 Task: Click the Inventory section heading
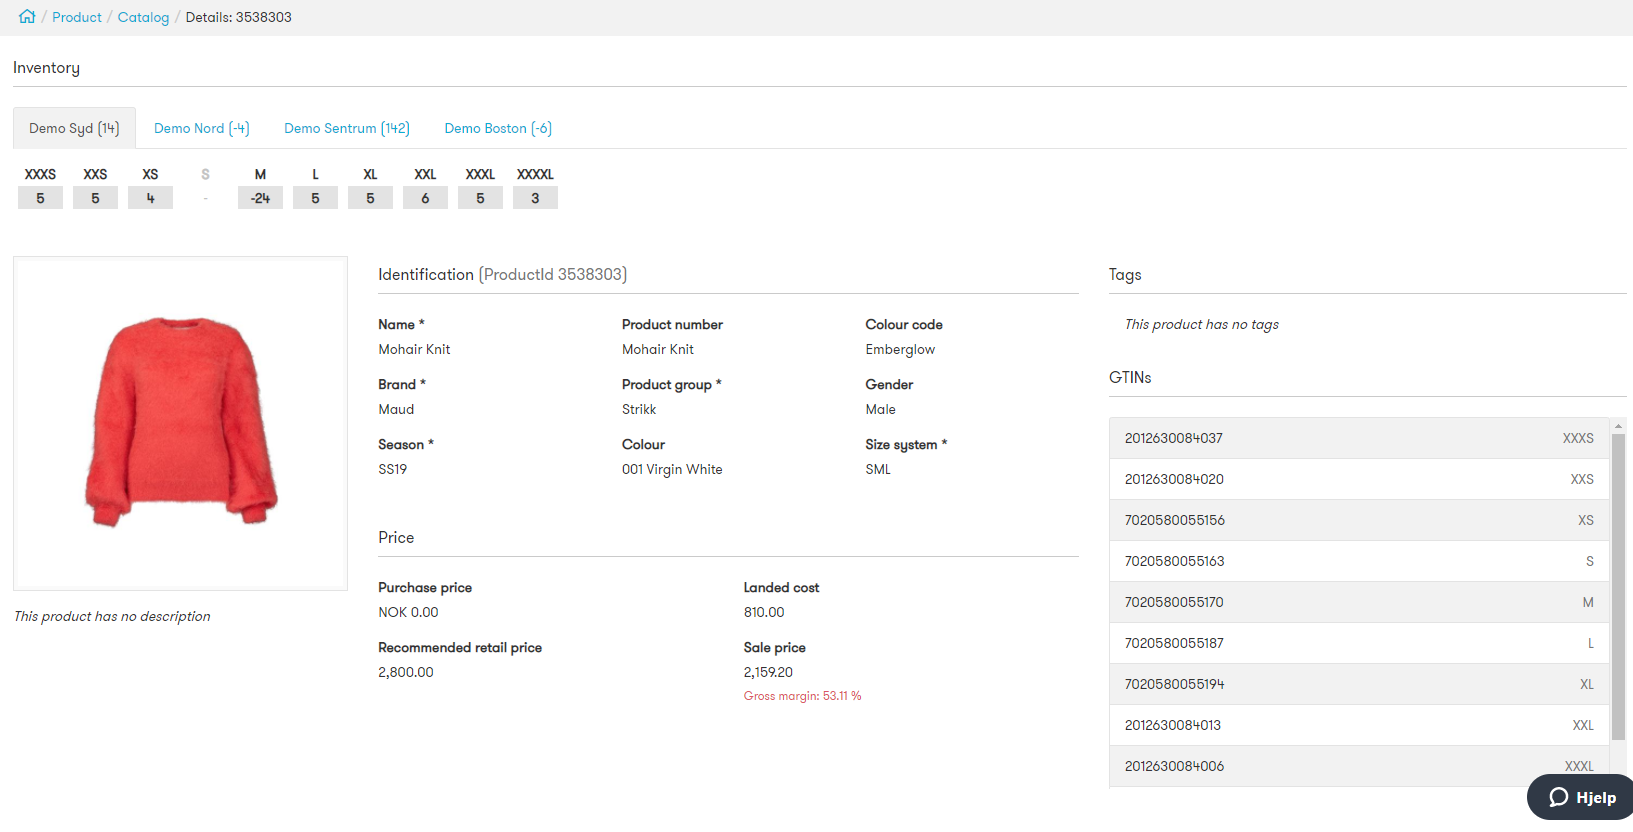click(46, 67)
